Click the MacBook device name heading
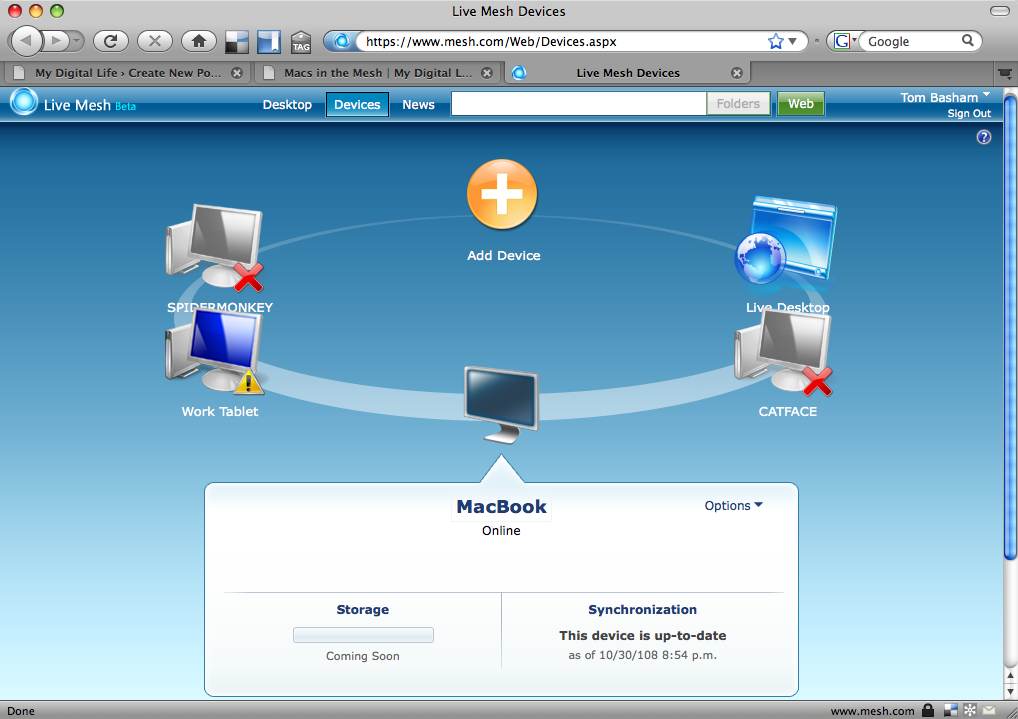This screenshot has width=1018, height=719. pos(501,507)
